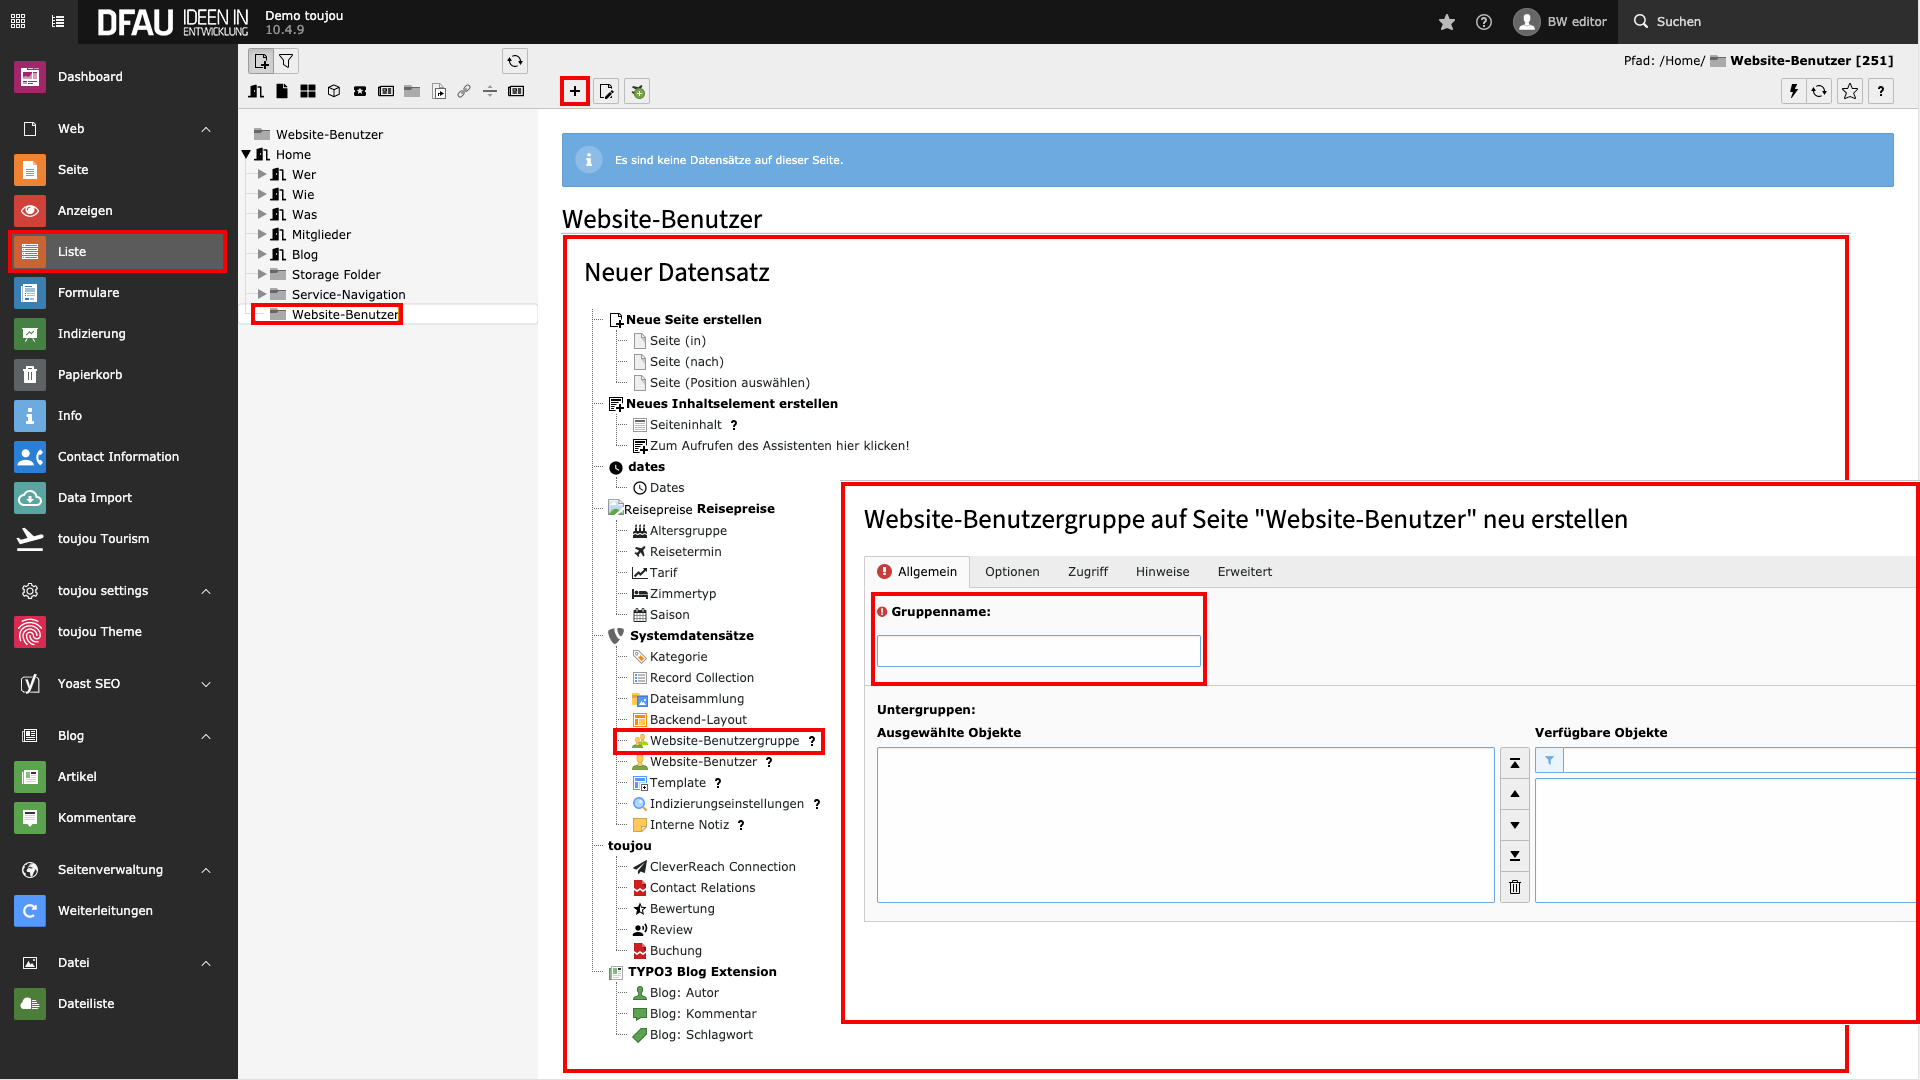Open the Zugriff tab
The height and width of the screenshot is (1080, 1920).
coord(1087,572)
